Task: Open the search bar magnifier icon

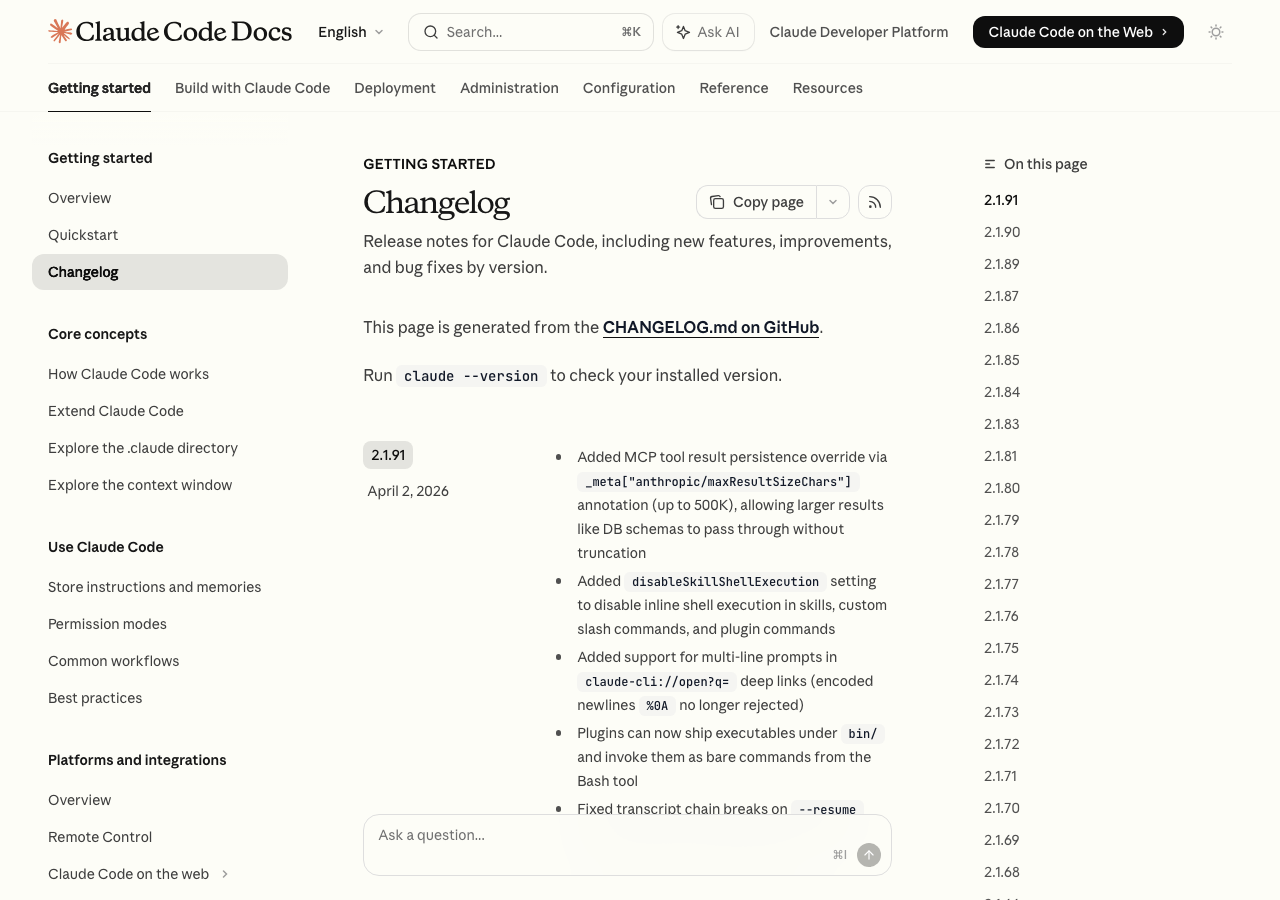Action: tap(431, 31)
